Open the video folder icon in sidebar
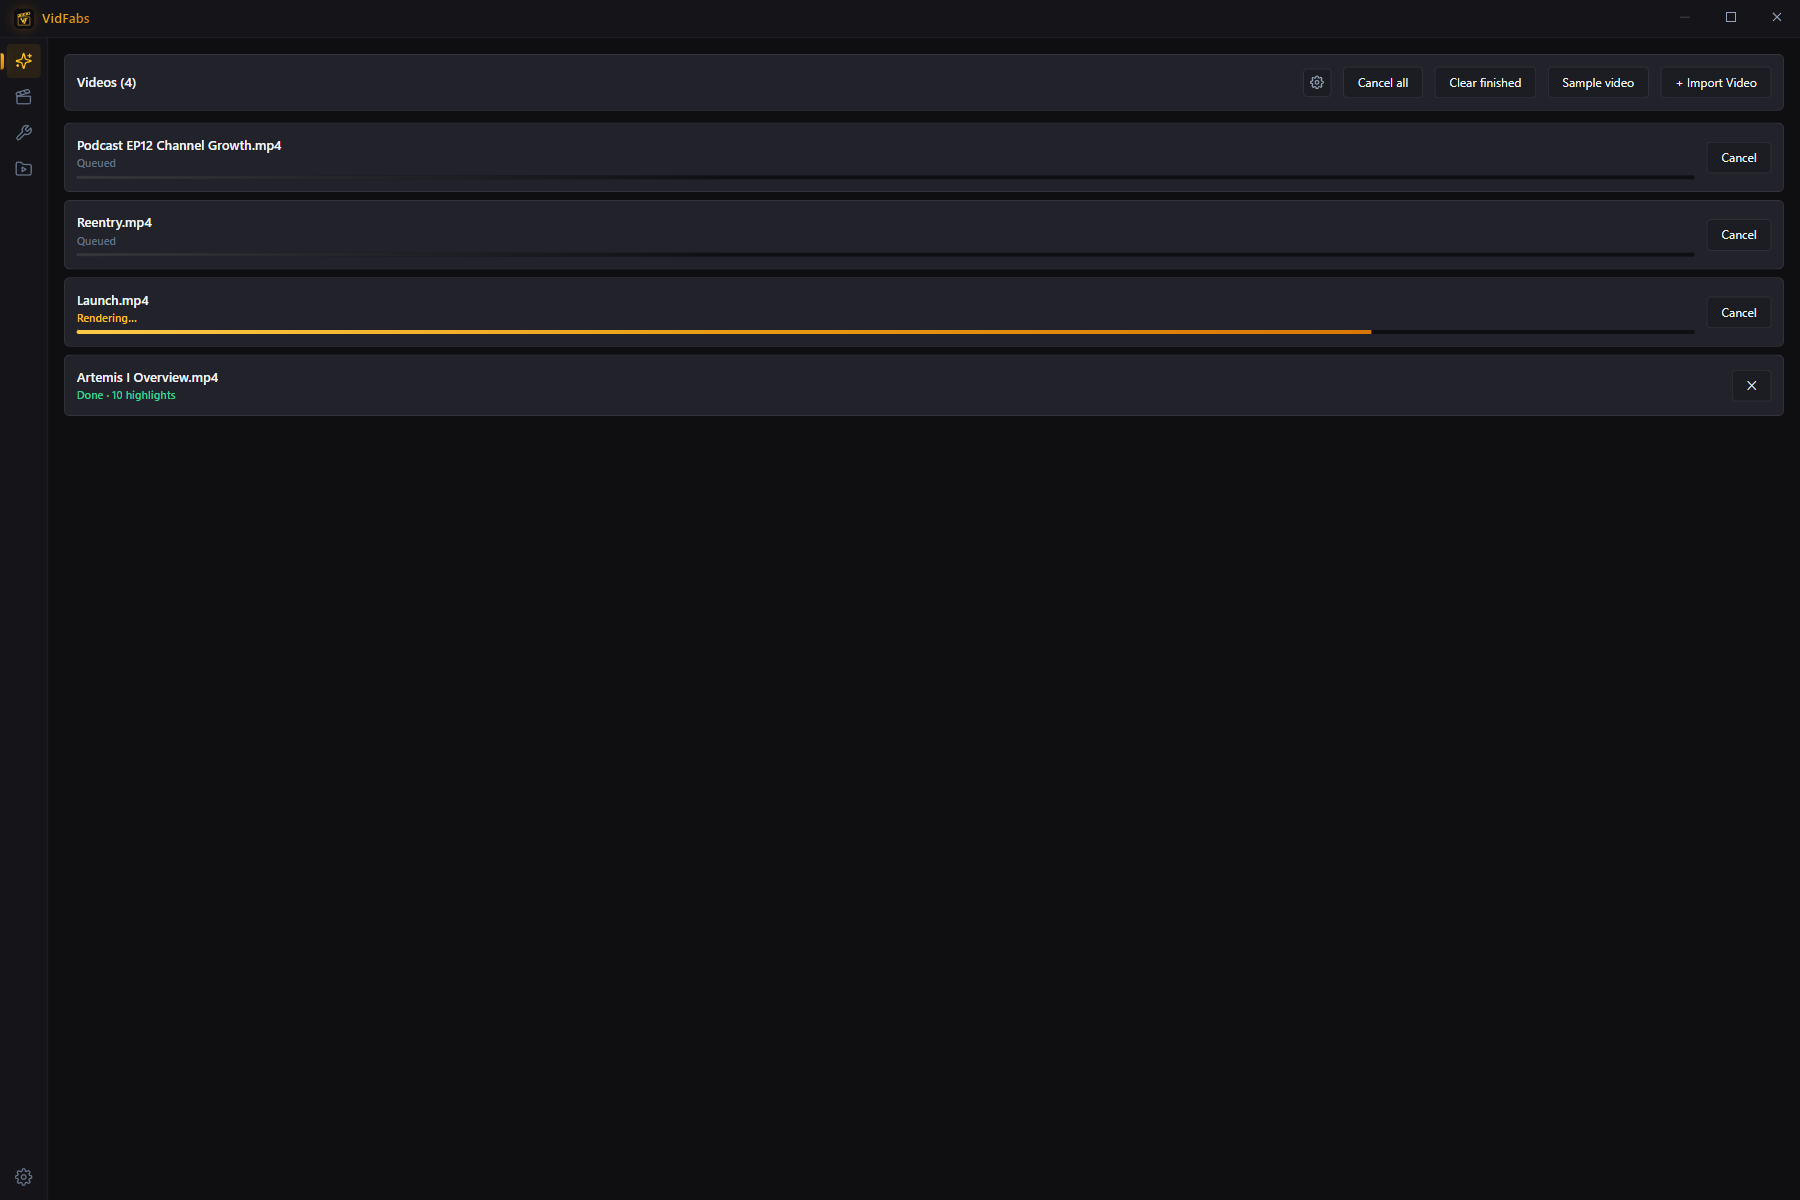This screenshot has height=1200, width=1800. click(x=24, y=169)
